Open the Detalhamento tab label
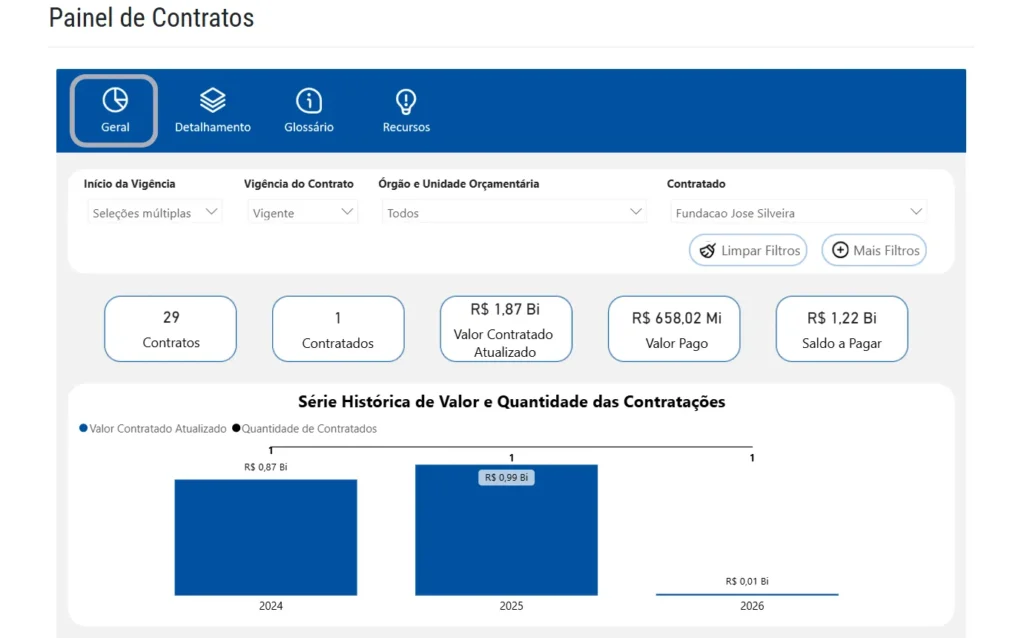The width and height of the screenshot is (1024, 638). (x=212, y=127)
